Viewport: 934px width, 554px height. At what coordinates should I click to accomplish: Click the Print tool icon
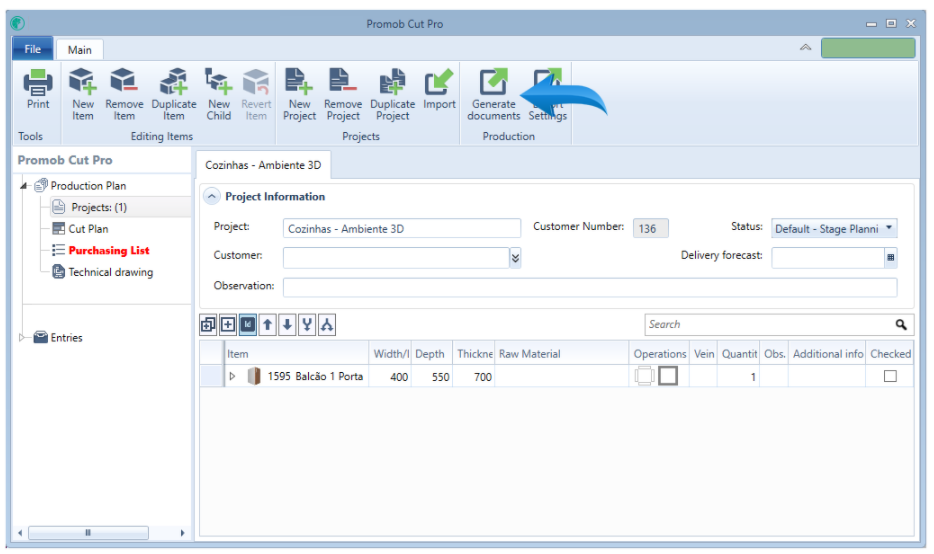pyautogui.click(x=38, y=82)
